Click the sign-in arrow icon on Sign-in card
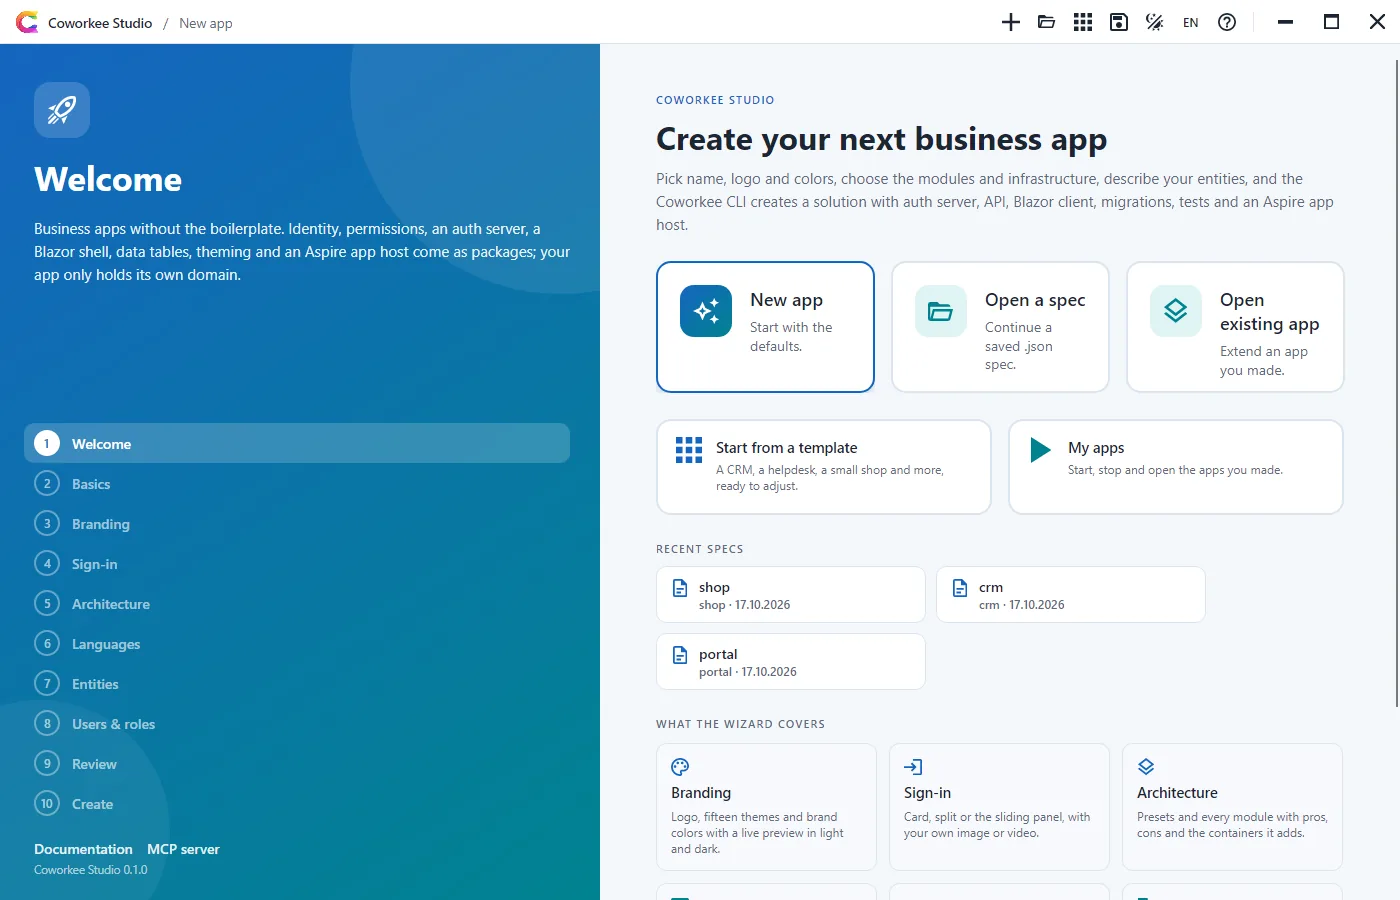1400x900 pixels. 913,767
